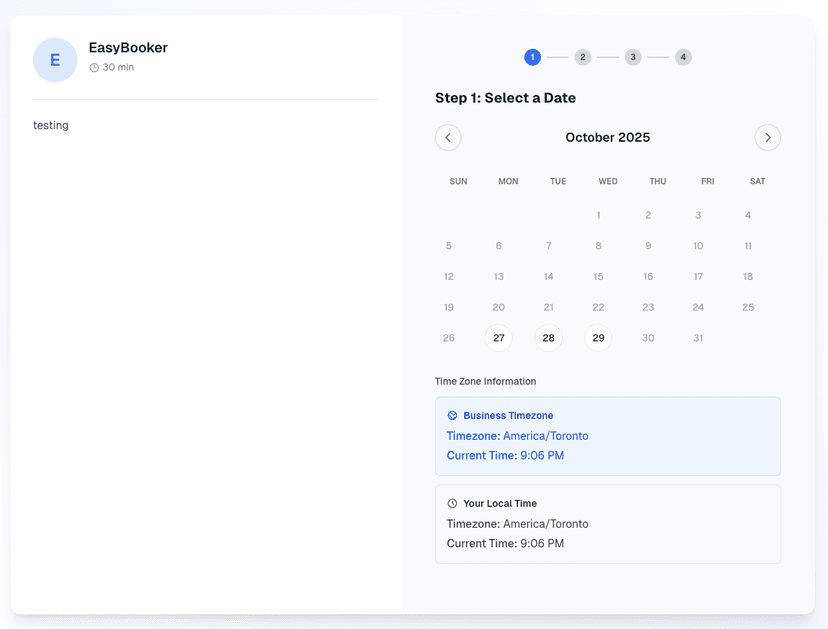
Task: Click the Your Local Time info card
Action: pyautogui.click(x=607, y=523)
